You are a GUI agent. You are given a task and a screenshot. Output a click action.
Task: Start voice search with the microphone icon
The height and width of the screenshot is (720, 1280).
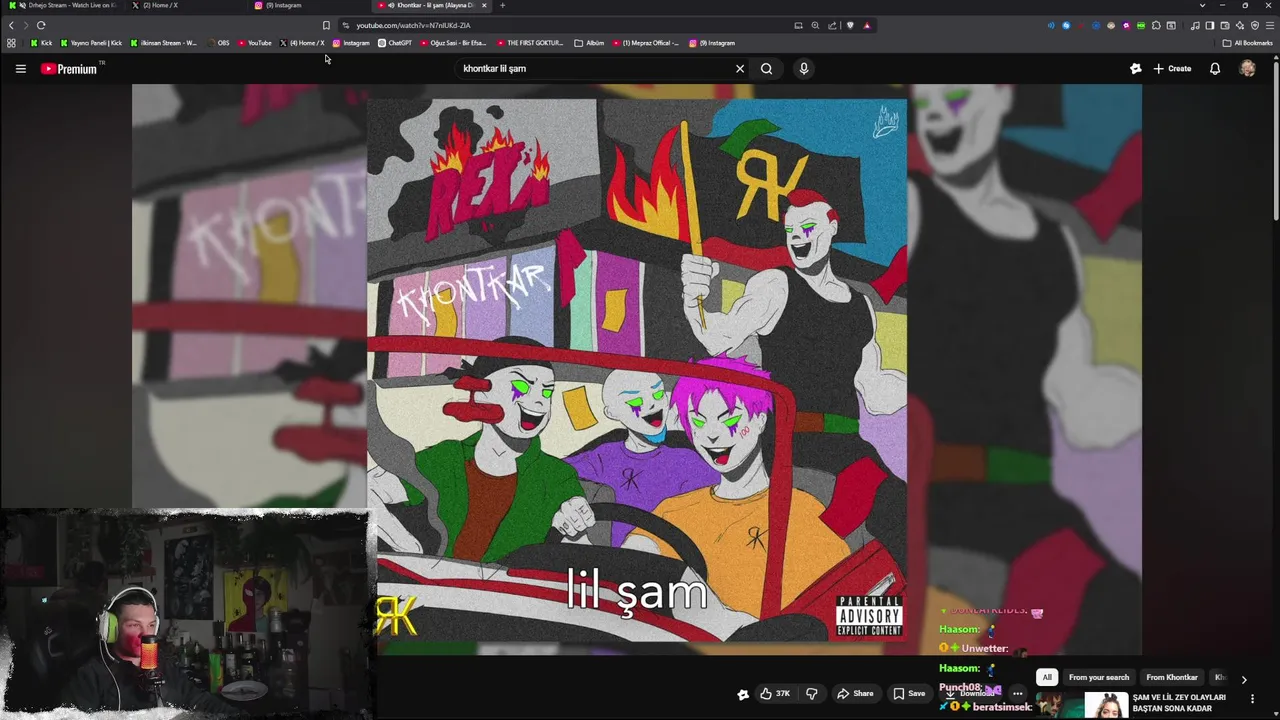[803, 69]
